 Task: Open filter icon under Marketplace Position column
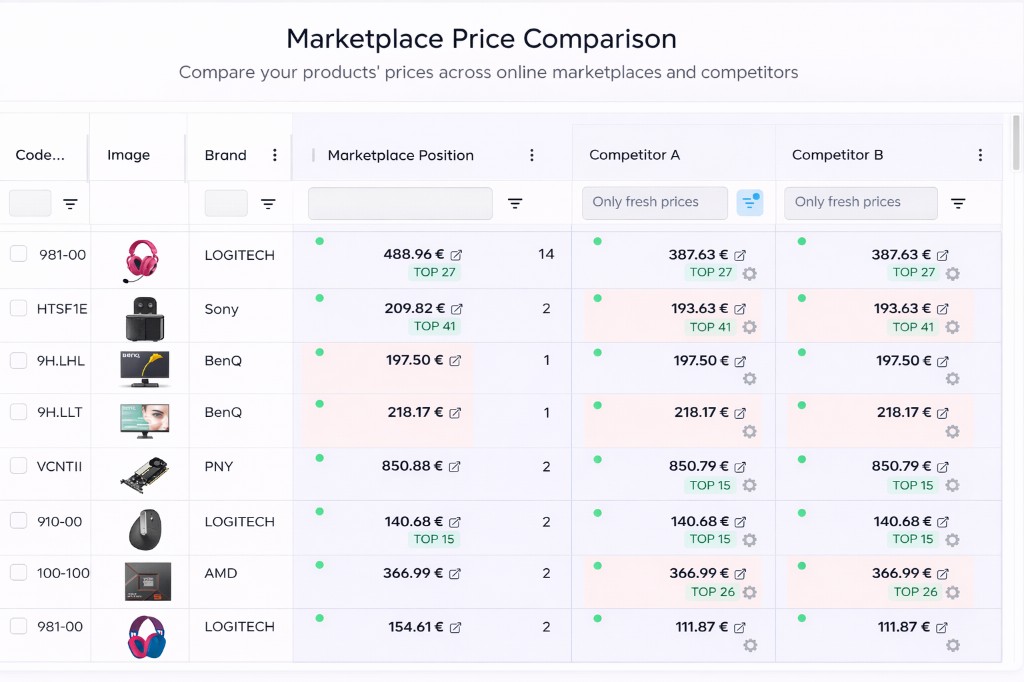515,203
